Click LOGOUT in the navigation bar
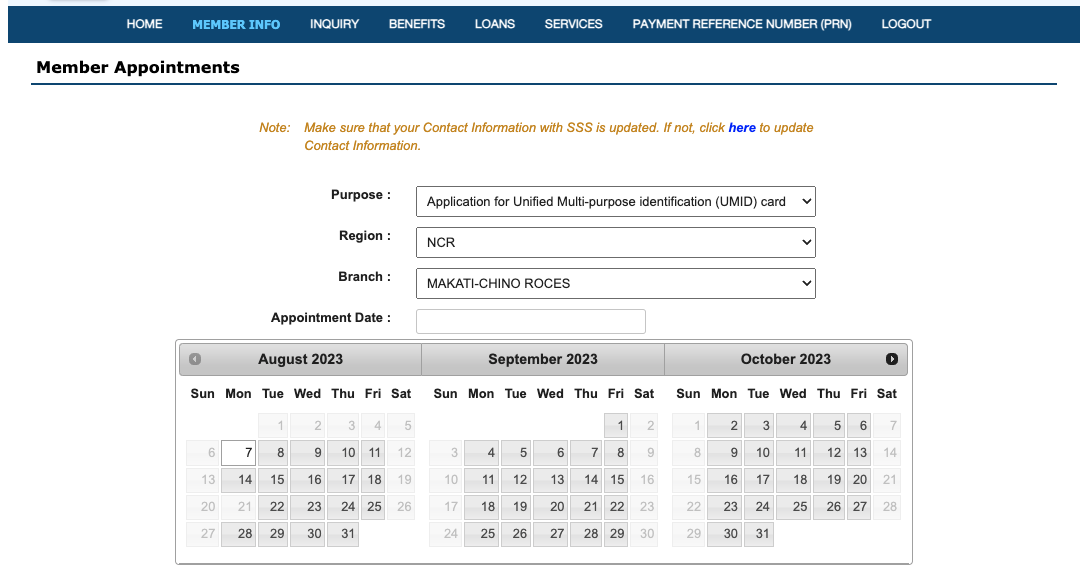Screen dimensions: 1090x577 [x=906, y=24]
